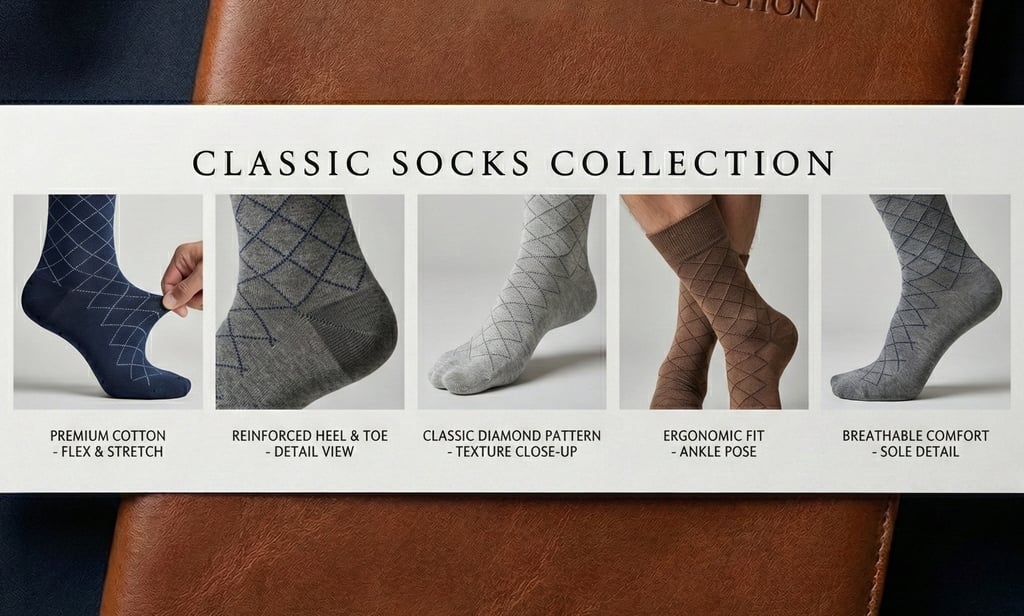Click the Ergonomic Fit caption
Screen dimensions: 1024x616
tap(714, 436)
